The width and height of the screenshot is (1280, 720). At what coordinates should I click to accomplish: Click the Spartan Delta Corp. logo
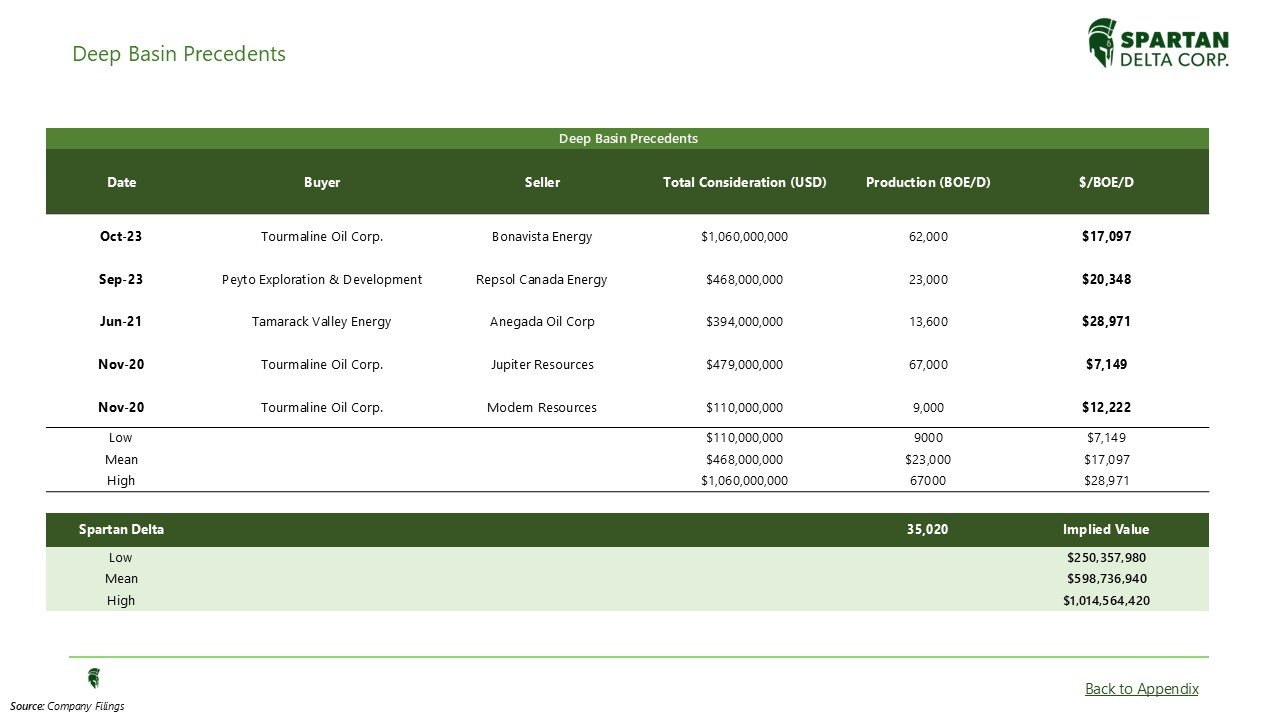[1158, 43]
